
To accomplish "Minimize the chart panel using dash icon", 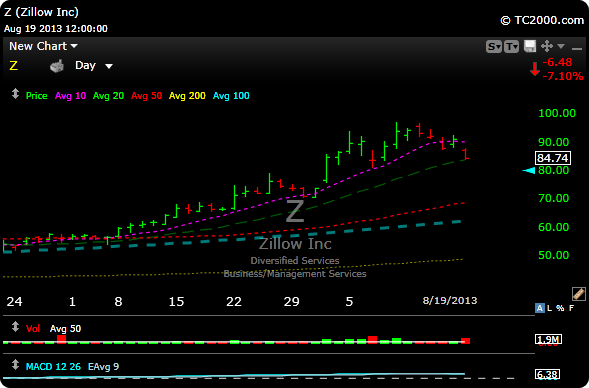I will (x=576, y=48).
